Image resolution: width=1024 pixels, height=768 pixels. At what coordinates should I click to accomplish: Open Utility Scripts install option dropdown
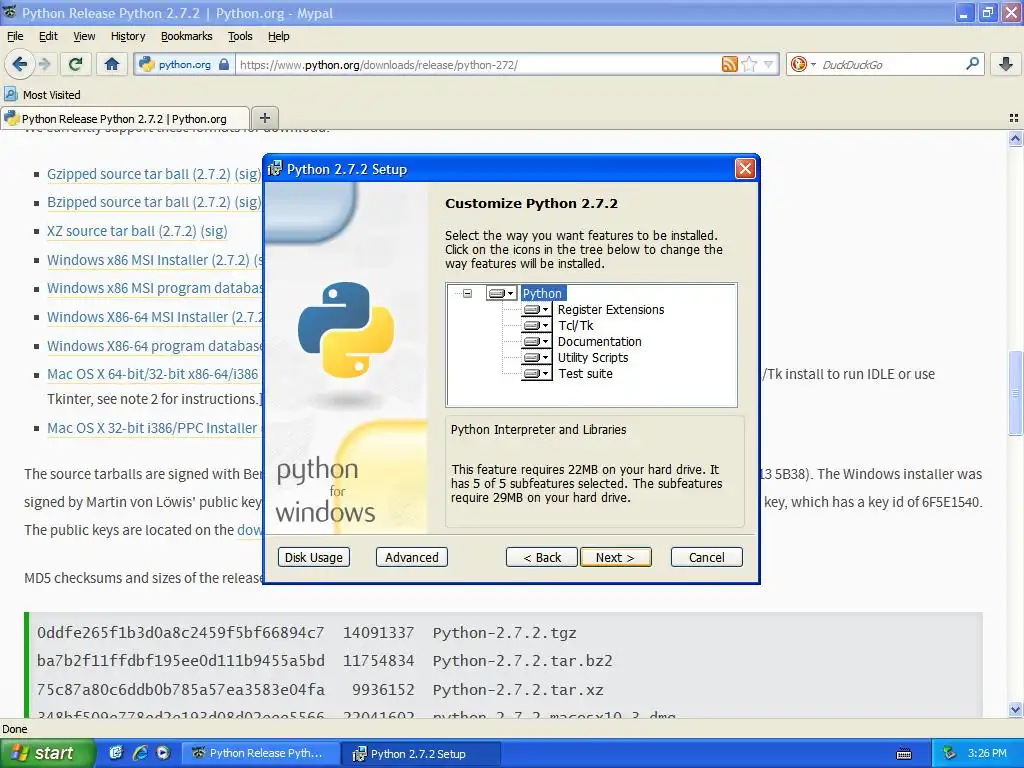click(x=536, y=357)
